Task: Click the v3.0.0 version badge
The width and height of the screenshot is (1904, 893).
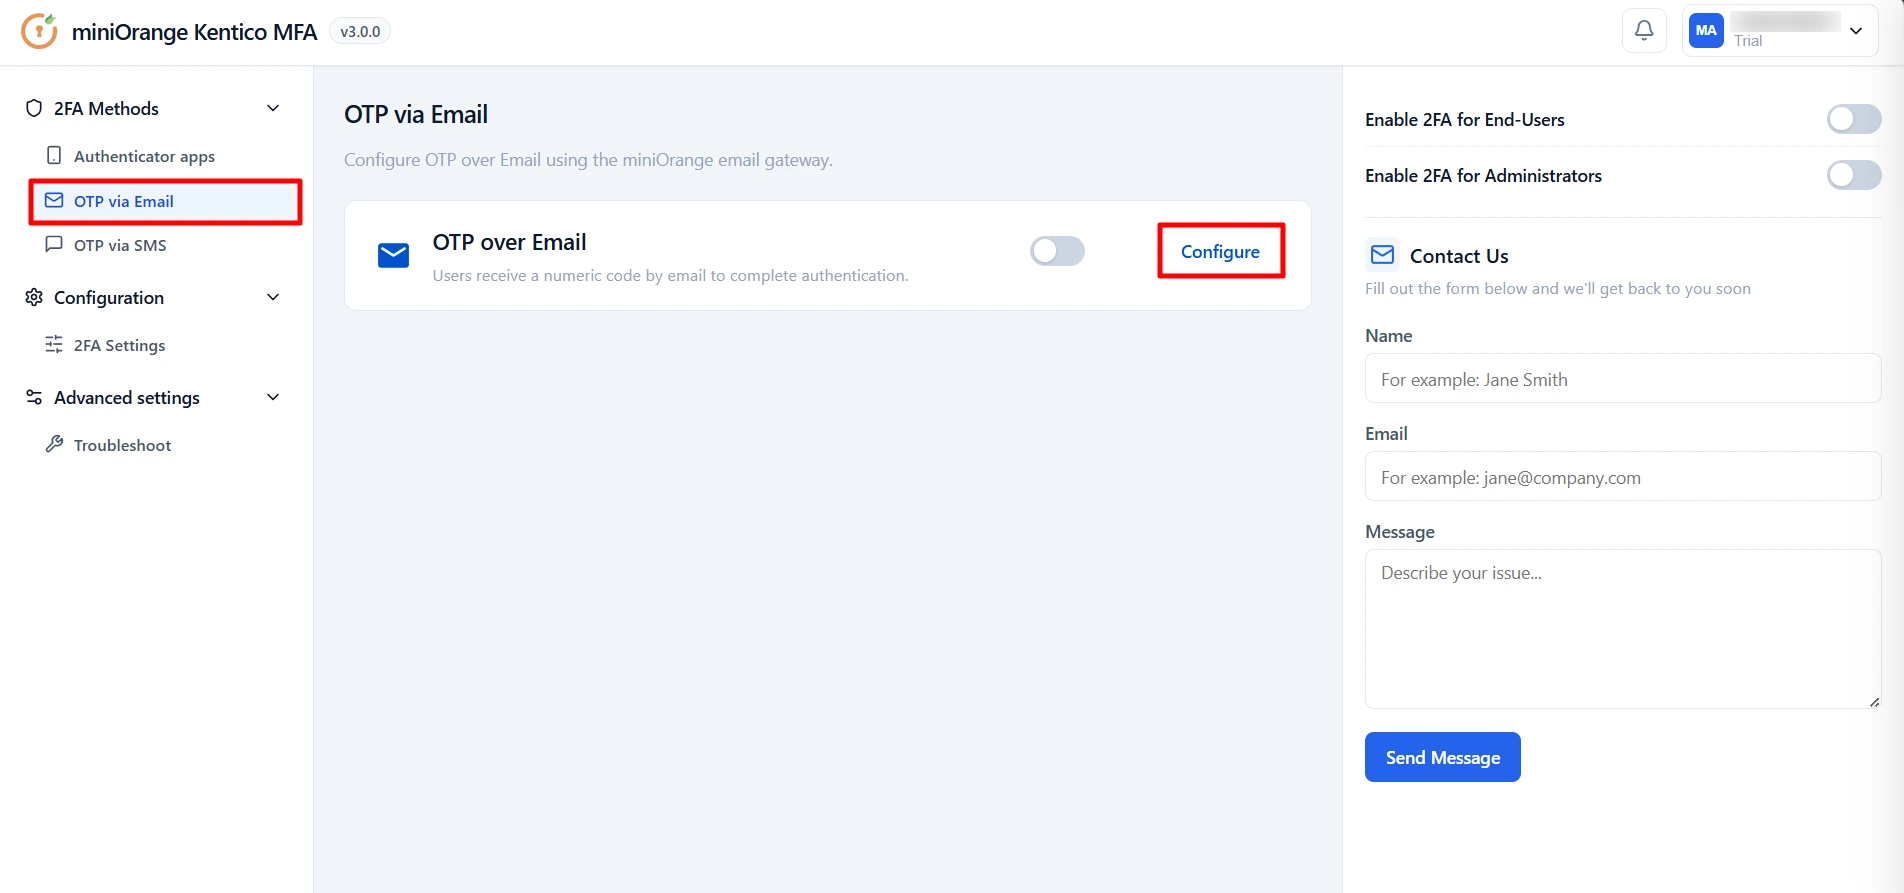Action: [x=360, y=32]
